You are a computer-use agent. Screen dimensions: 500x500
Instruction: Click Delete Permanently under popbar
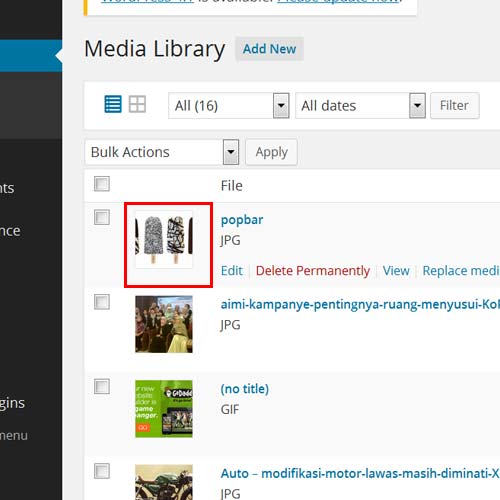(x=313, y=271)
